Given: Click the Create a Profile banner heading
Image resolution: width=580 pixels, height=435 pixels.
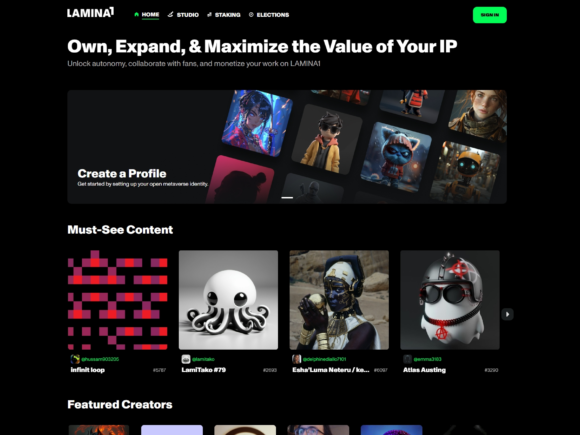Looking at the screenshot, I should tap(122, 173).
